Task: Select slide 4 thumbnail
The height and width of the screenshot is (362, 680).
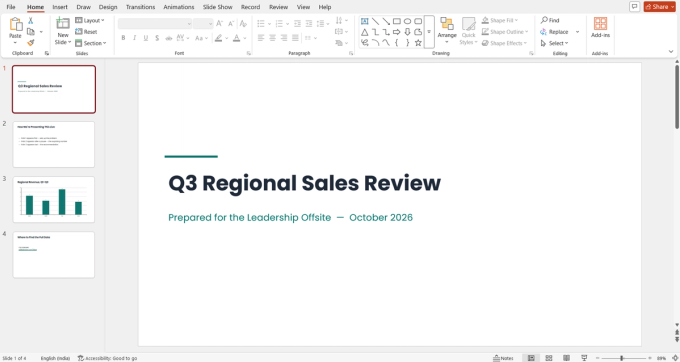Action: [54, 254]
